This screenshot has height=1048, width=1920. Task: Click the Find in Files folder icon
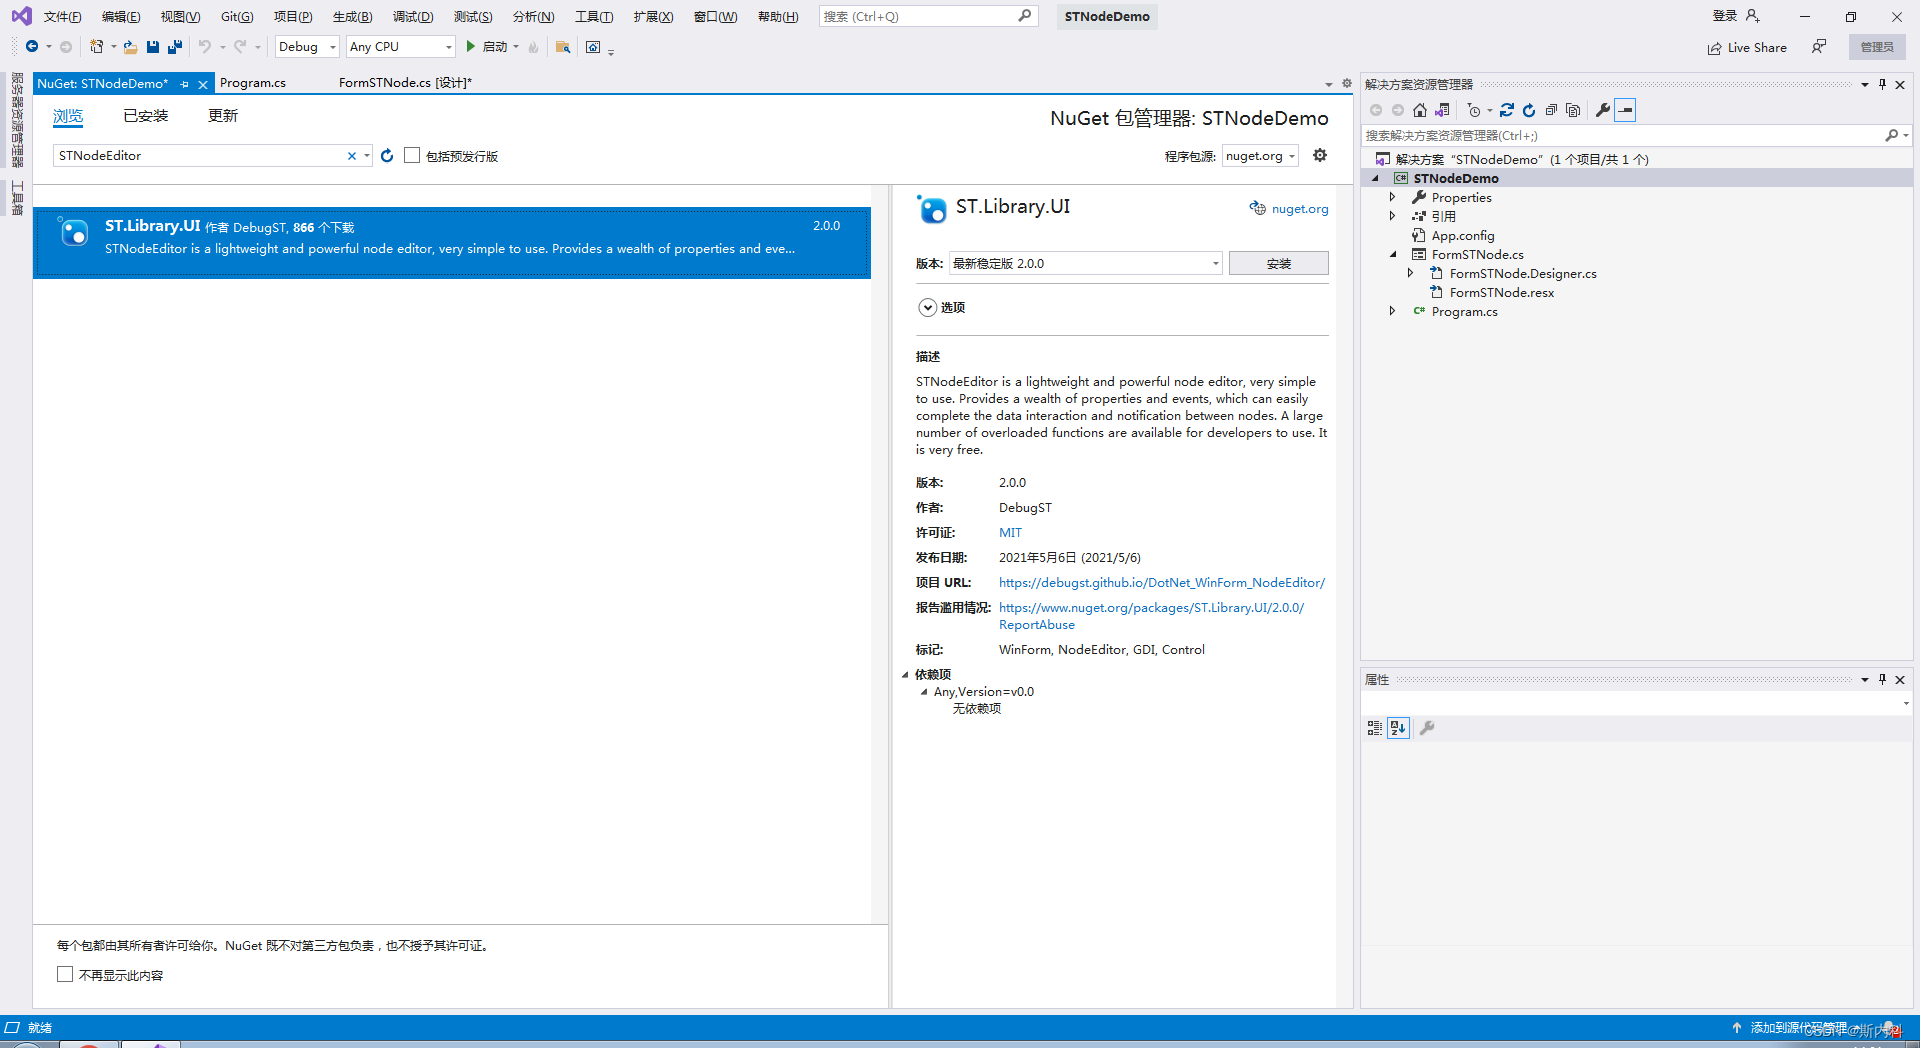[563, 47]
